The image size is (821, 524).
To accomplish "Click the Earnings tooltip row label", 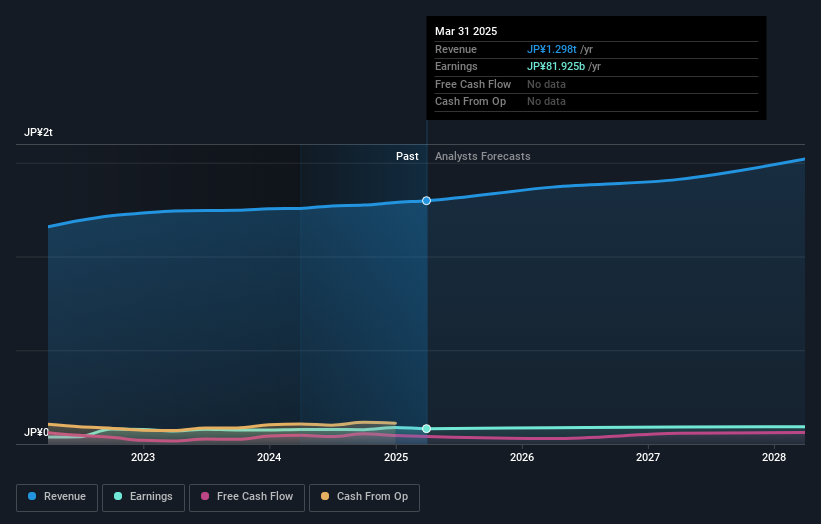I will click(x=456, y=66).
